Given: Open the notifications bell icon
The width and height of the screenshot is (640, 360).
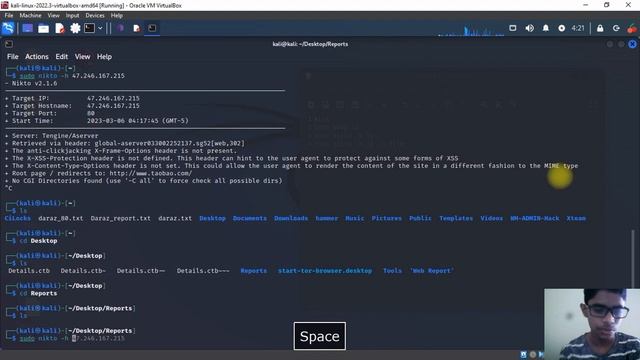Looking at the screenshot, I should pyautogui.click(x=546, y=28).
